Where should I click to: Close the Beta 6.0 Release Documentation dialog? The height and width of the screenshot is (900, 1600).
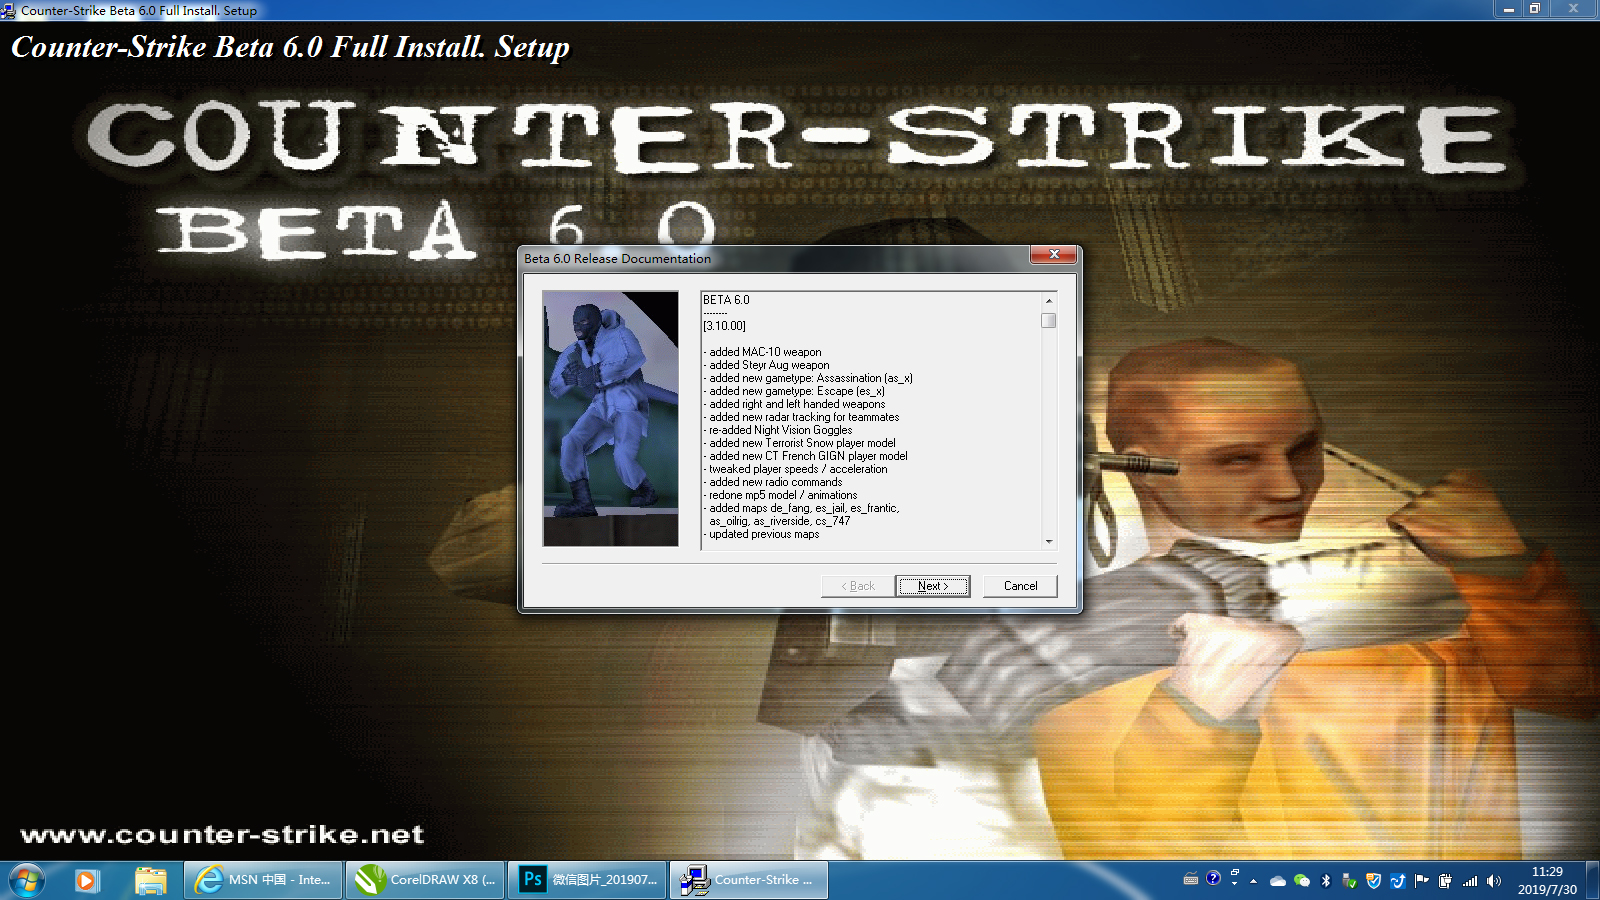(1054, 255)
